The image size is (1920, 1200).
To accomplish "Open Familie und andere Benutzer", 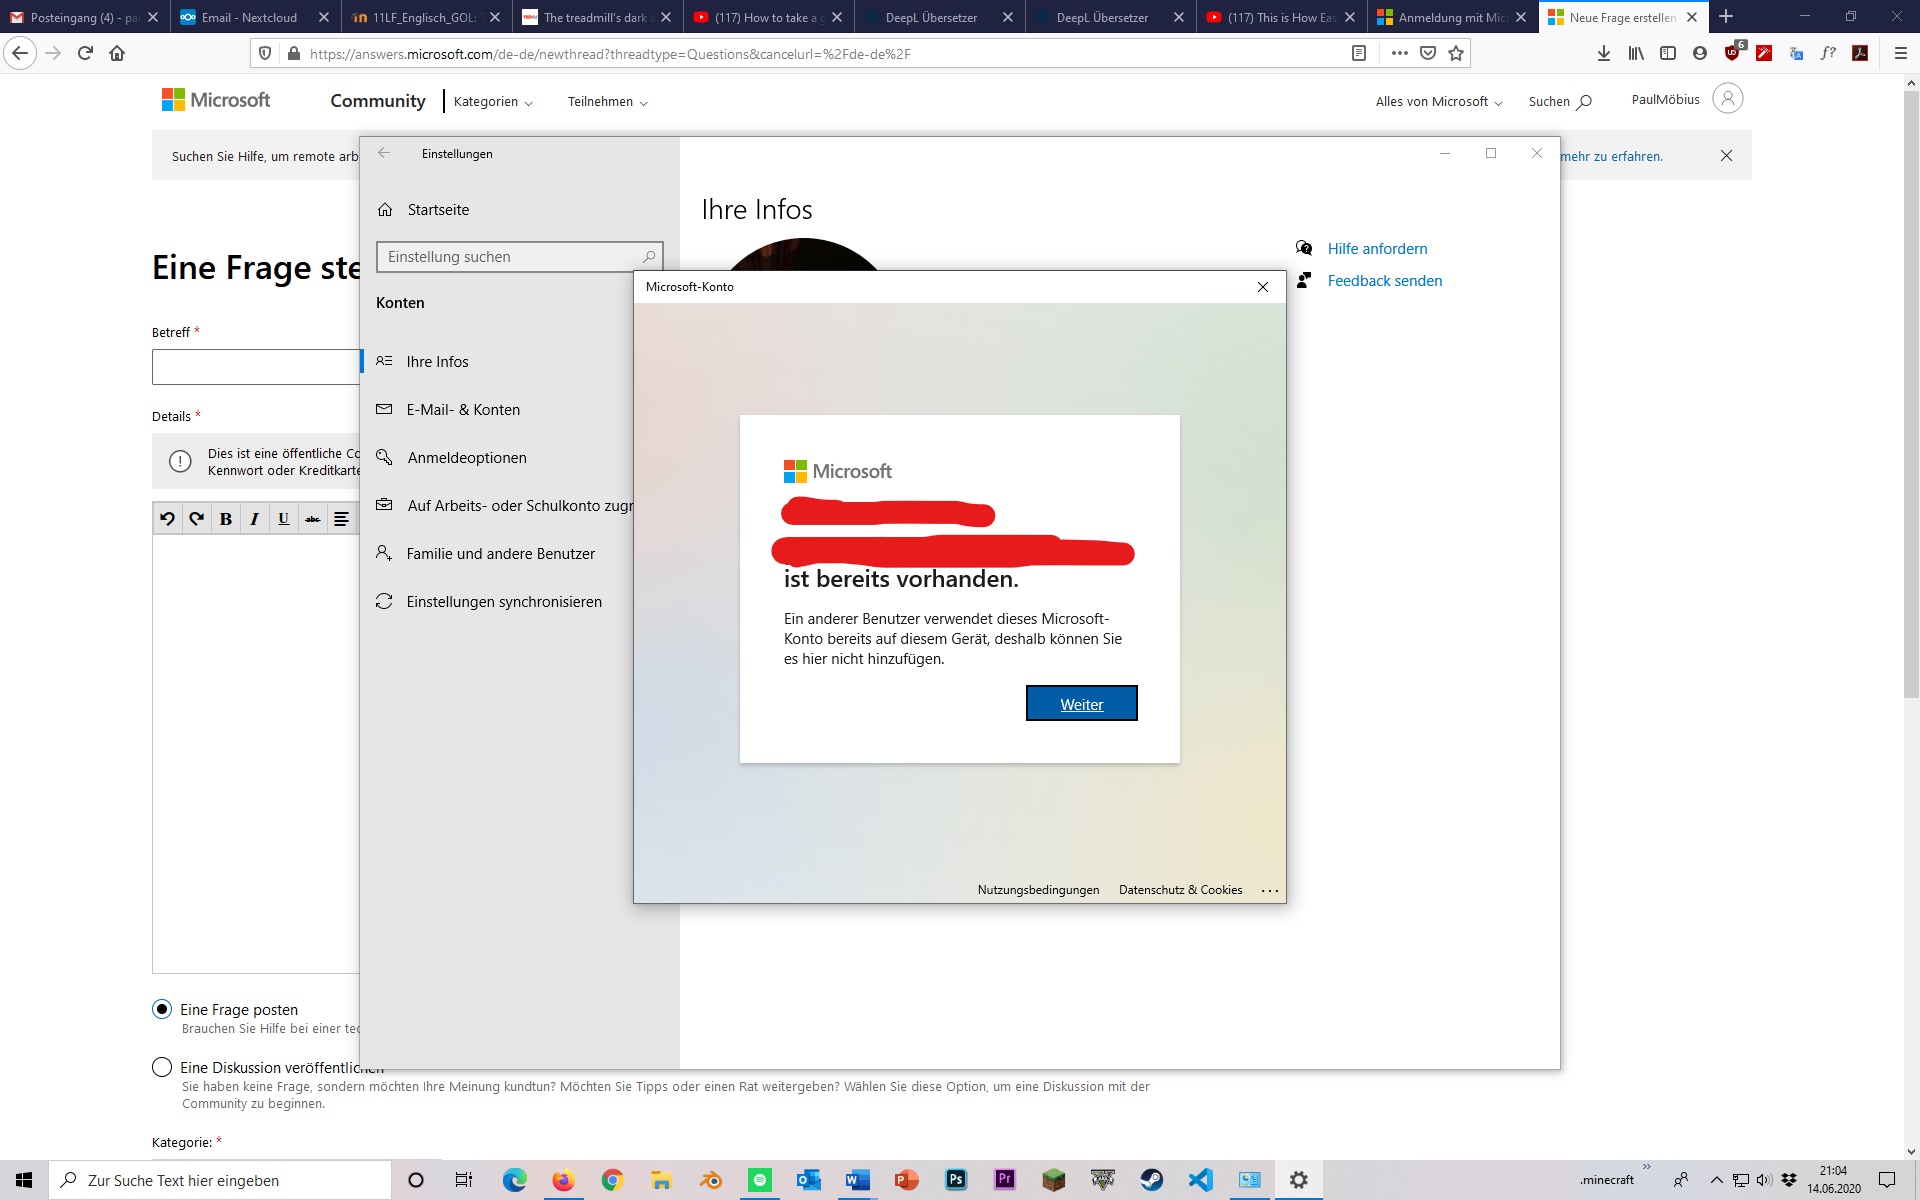I will (x=500, y=554).
